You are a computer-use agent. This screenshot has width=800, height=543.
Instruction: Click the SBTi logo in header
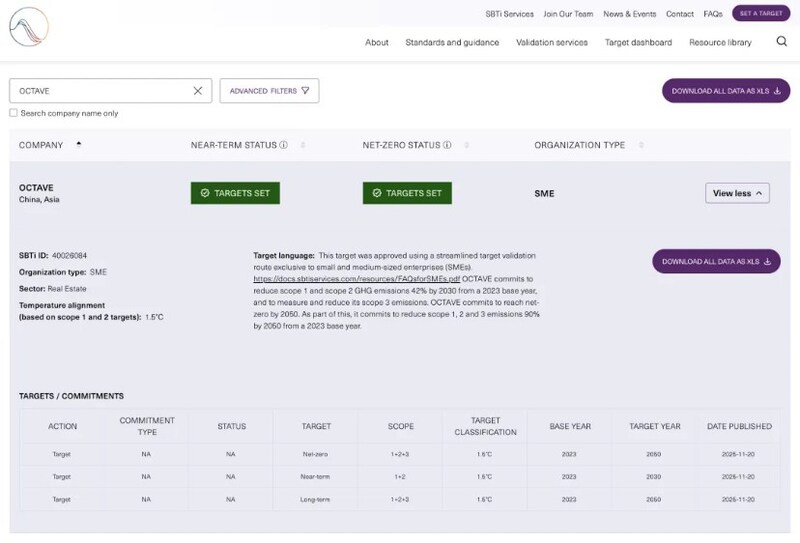[x=29, y=27]
